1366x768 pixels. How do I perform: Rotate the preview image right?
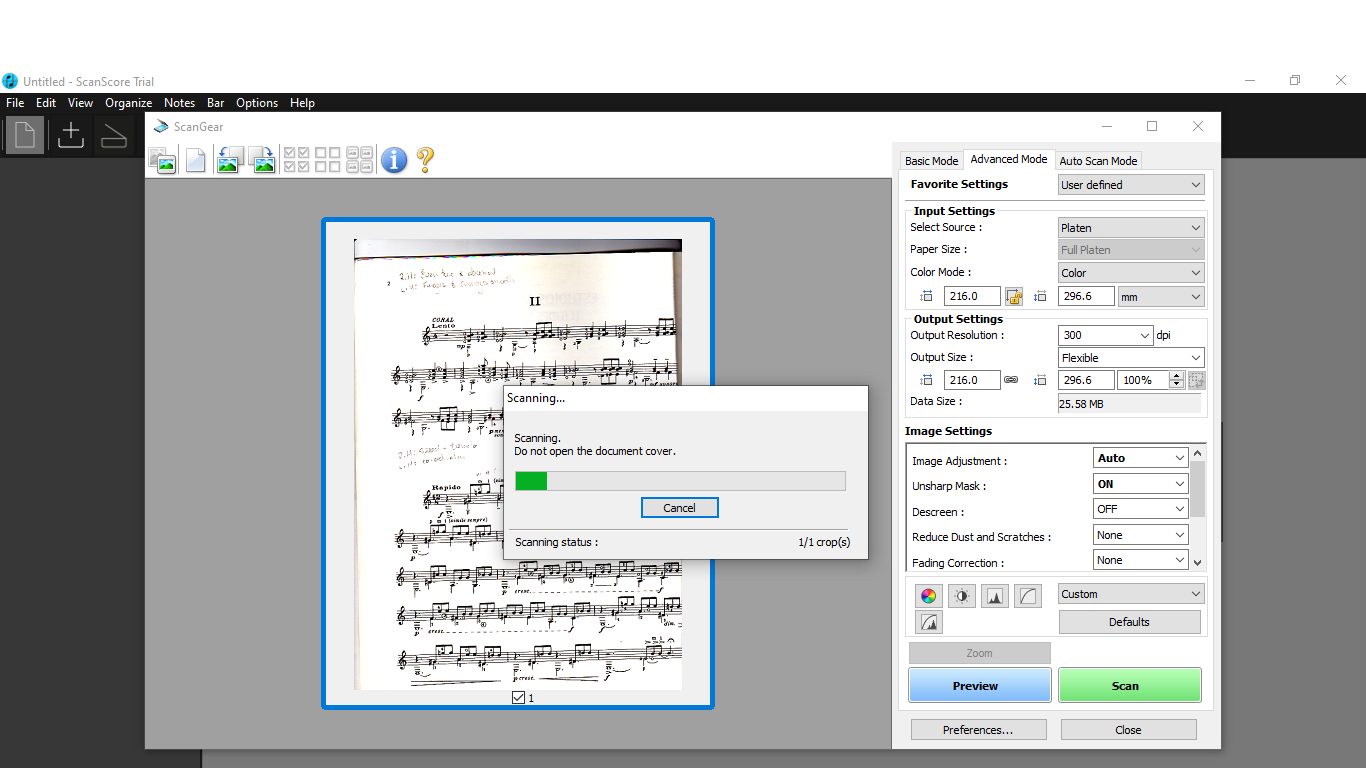coord(262,160)
